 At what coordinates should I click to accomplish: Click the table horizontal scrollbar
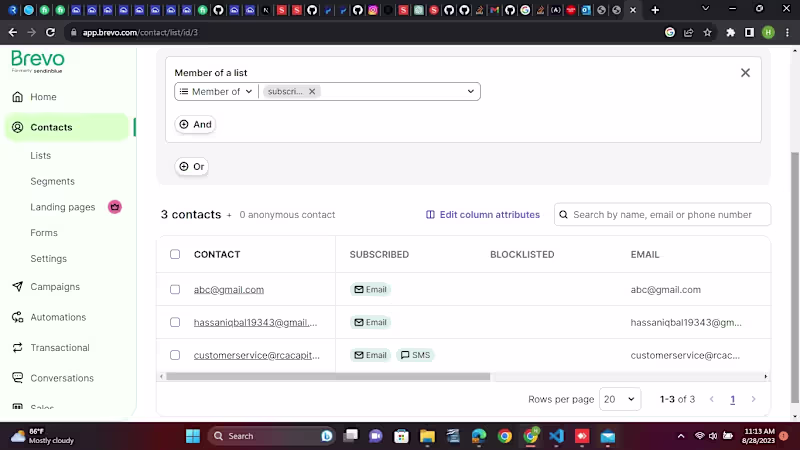(x=328, y=377)
